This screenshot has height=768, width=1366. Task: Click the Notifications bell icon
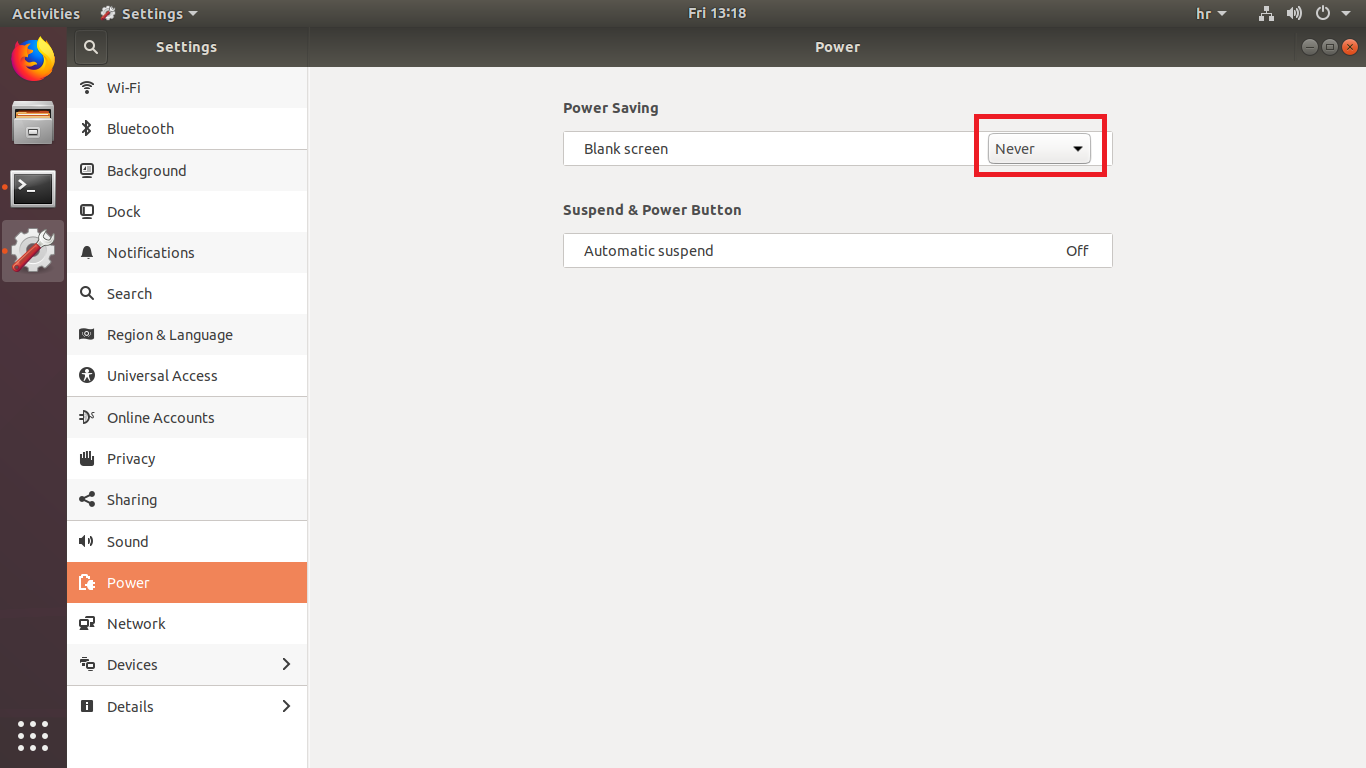87,253
